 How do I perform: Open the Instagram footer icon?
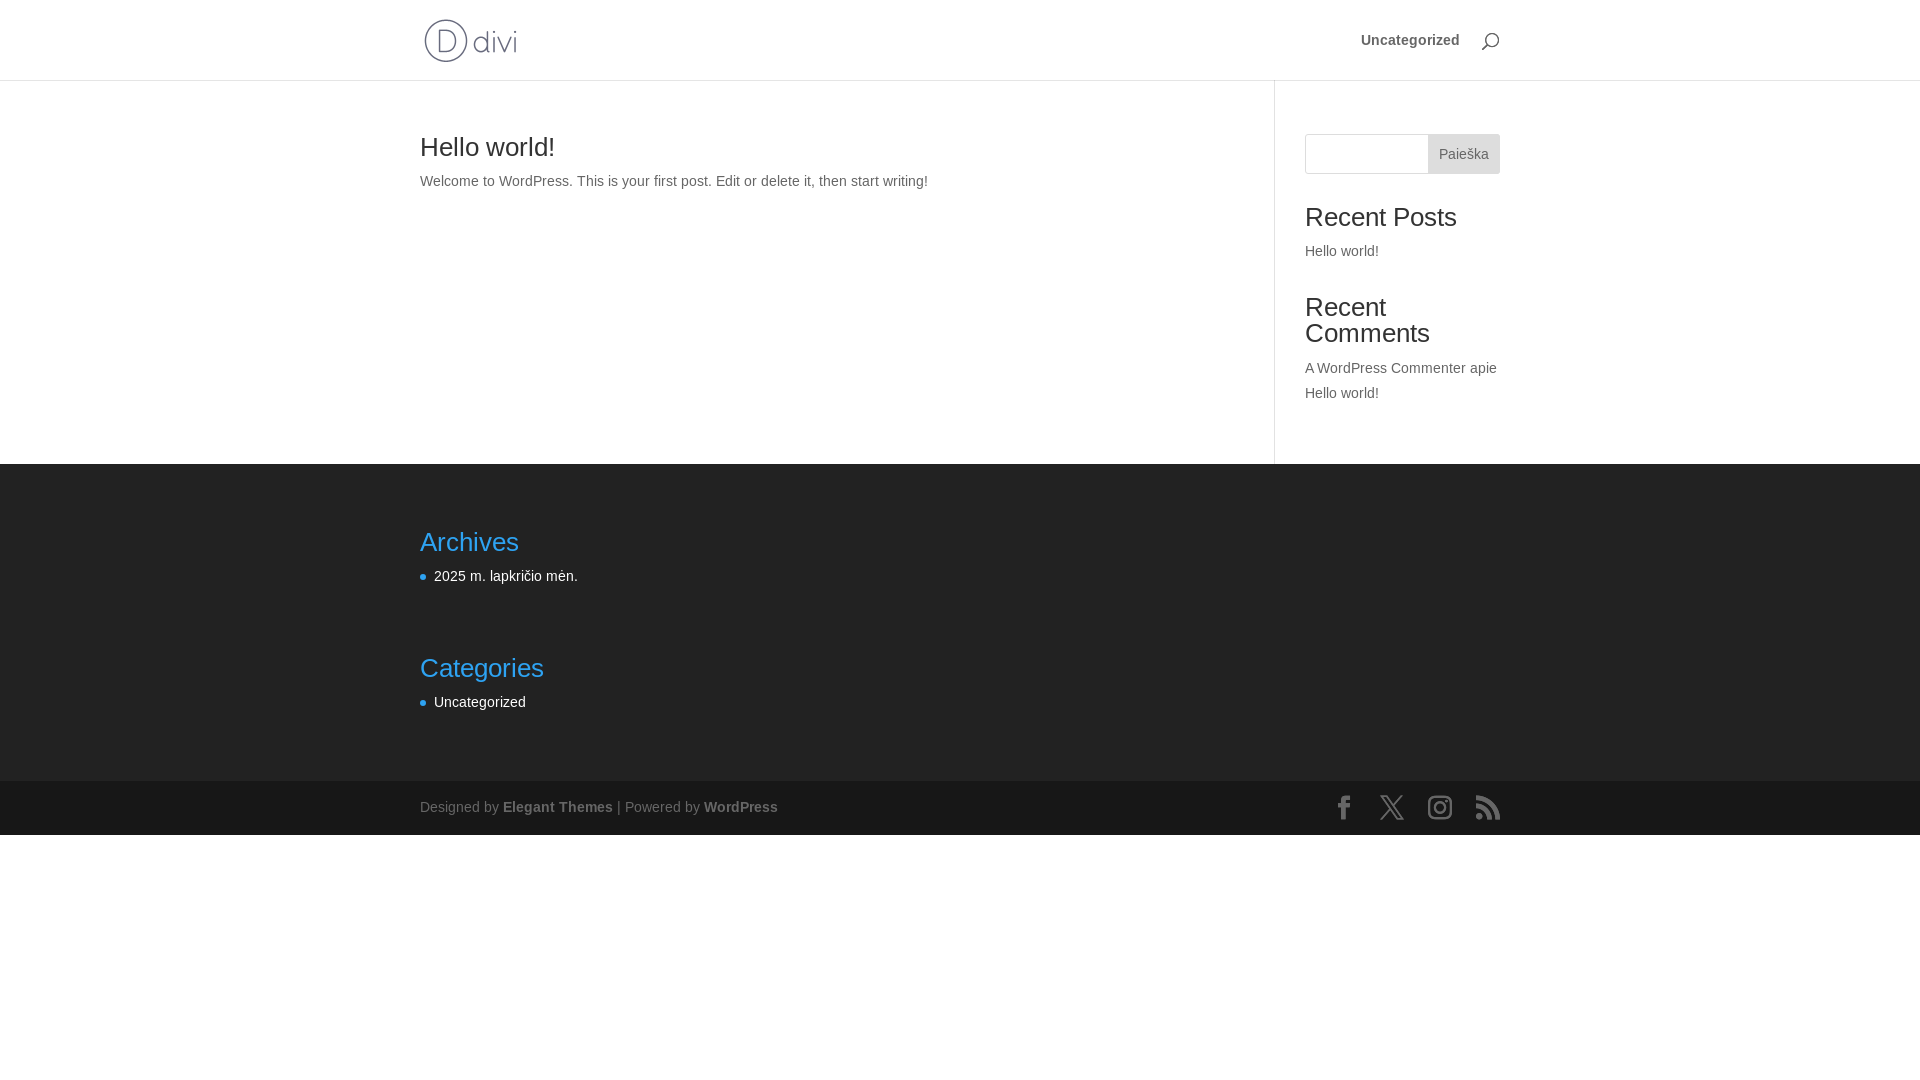coord(1440,807)
